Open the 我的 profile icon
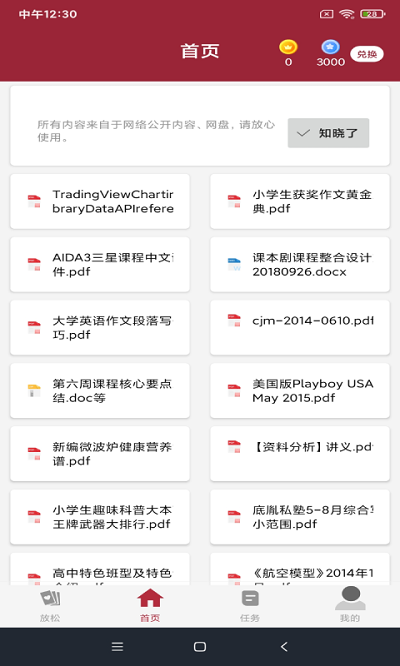 pos(350,598)
